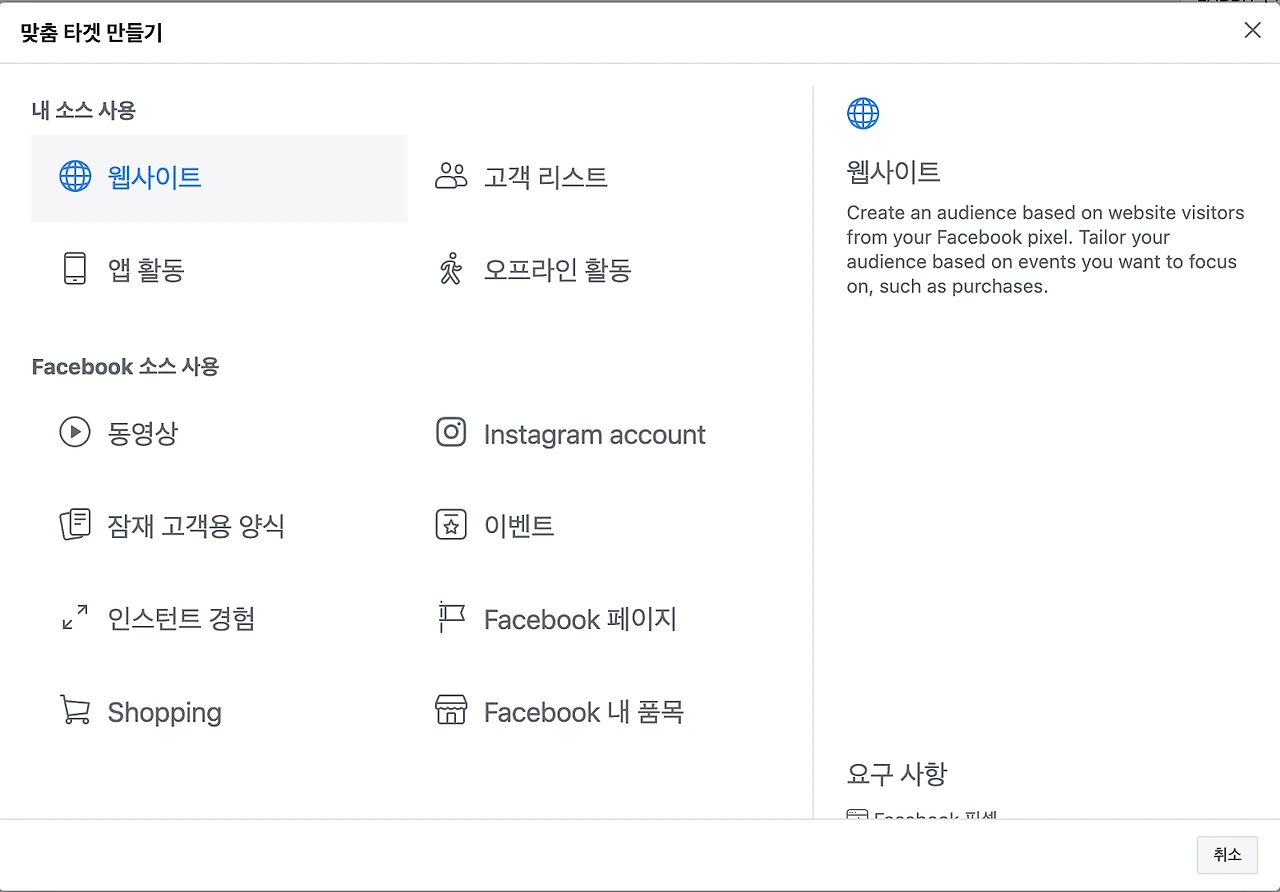The image size is (1280, 892).
Task: Select the Shopping cart icon
Action: point(75,711)
